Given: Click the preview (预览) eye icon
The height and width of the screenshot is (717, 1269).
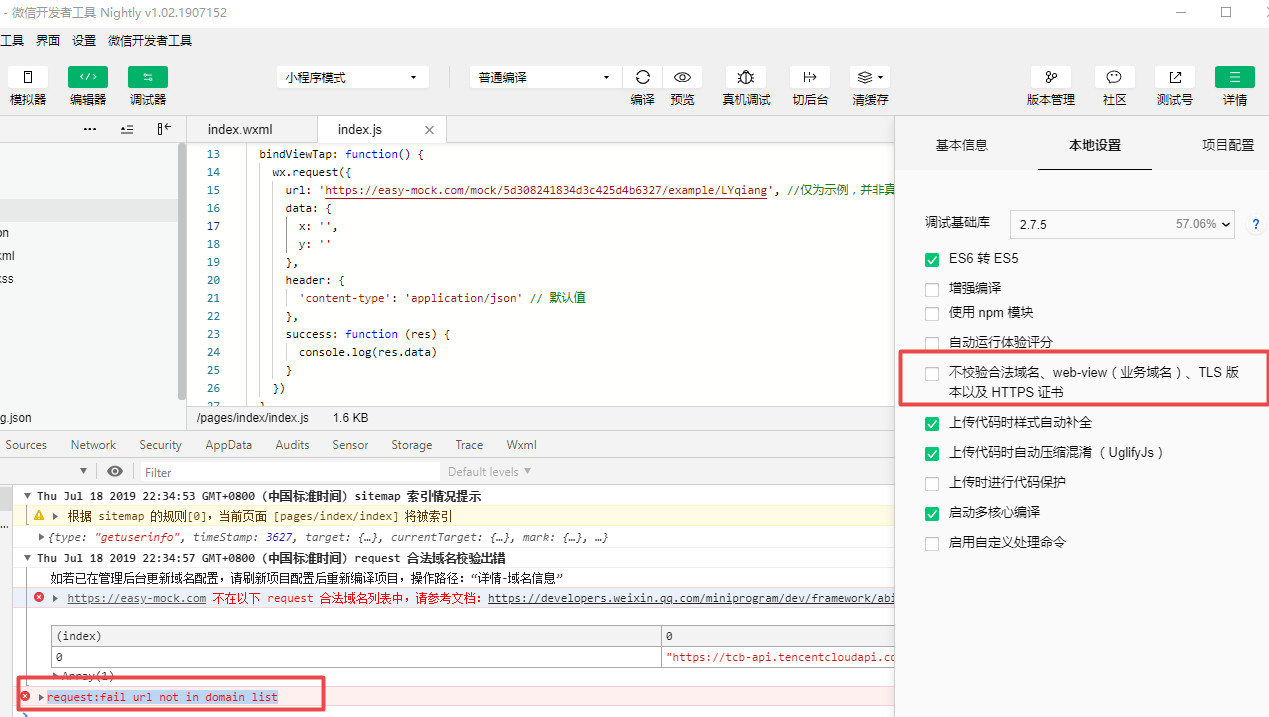Looking at the screenshot, I should [x=682, y=77].
